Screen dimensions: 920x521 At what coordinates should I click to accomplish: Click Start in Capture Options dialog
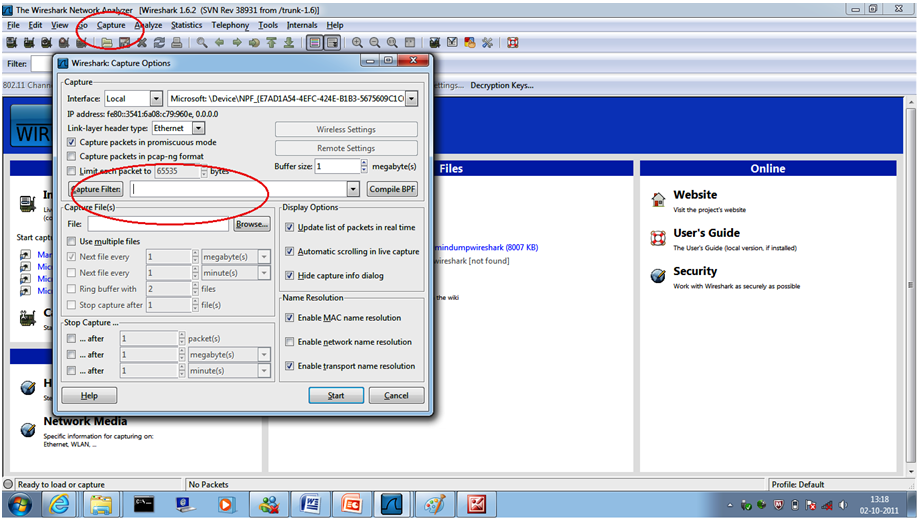click(x=336, y=395)
